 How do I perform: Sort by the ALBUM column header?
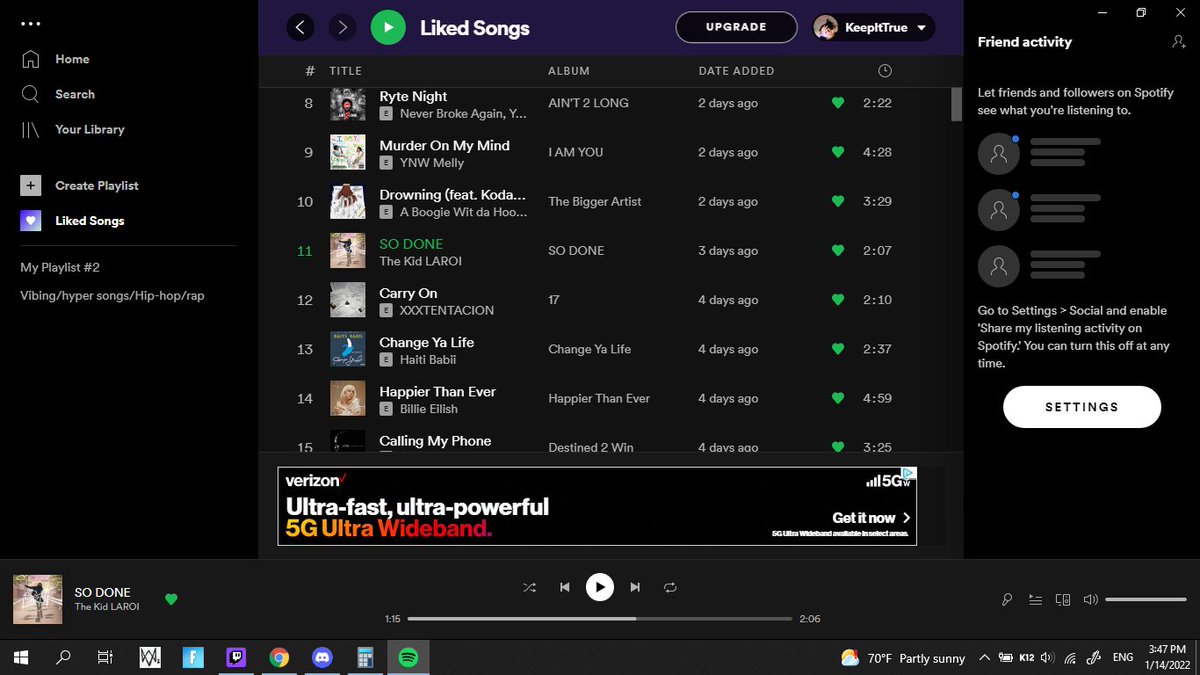click(x=569, y=71)
